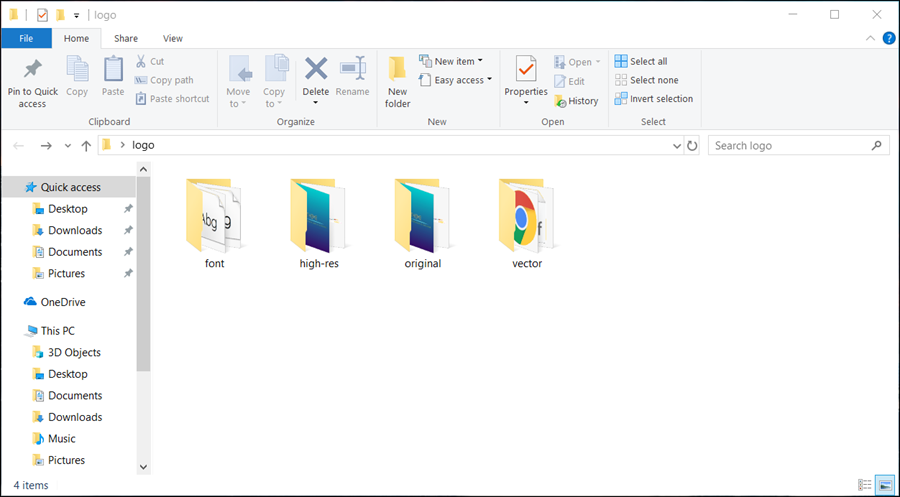Expand the Easy access dropdown
Screen dimensions: 900x497
(x=490, y=80)
